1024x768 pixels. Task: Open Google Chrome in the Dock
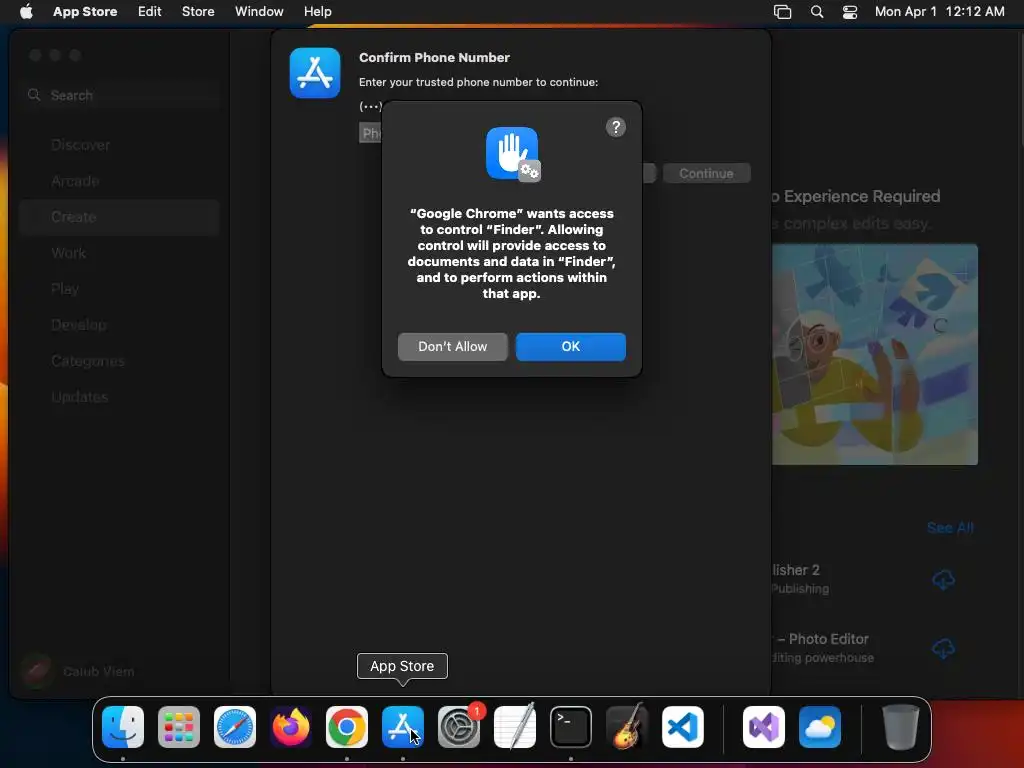(x=347, y=727)
